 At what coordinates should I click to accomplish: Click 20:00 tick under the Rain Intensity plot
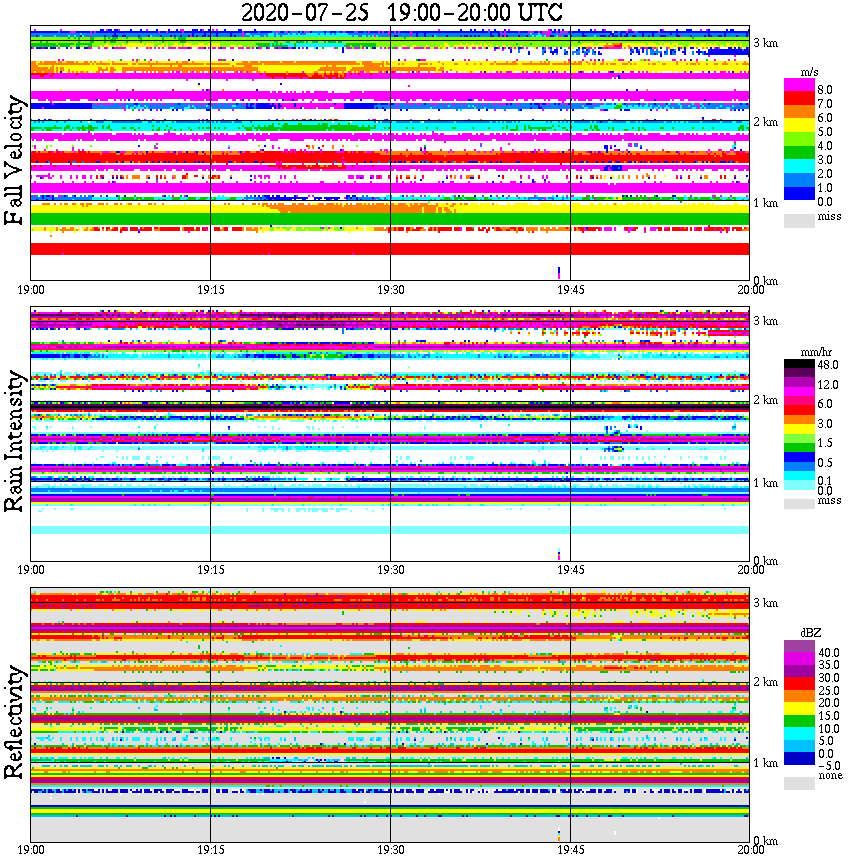[750, 570]
